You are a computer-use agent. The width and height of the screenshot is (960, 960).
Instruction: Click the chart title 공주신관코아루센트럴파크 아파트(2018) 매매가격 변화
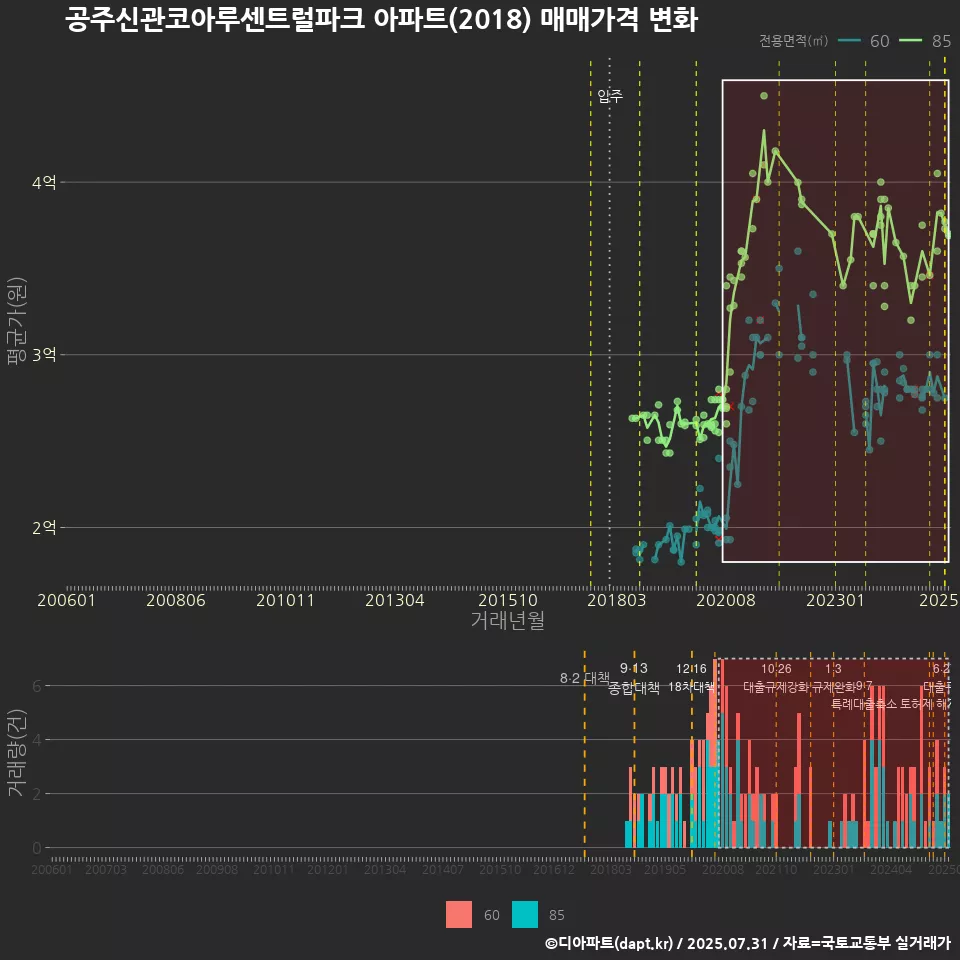tap(381, 20)
